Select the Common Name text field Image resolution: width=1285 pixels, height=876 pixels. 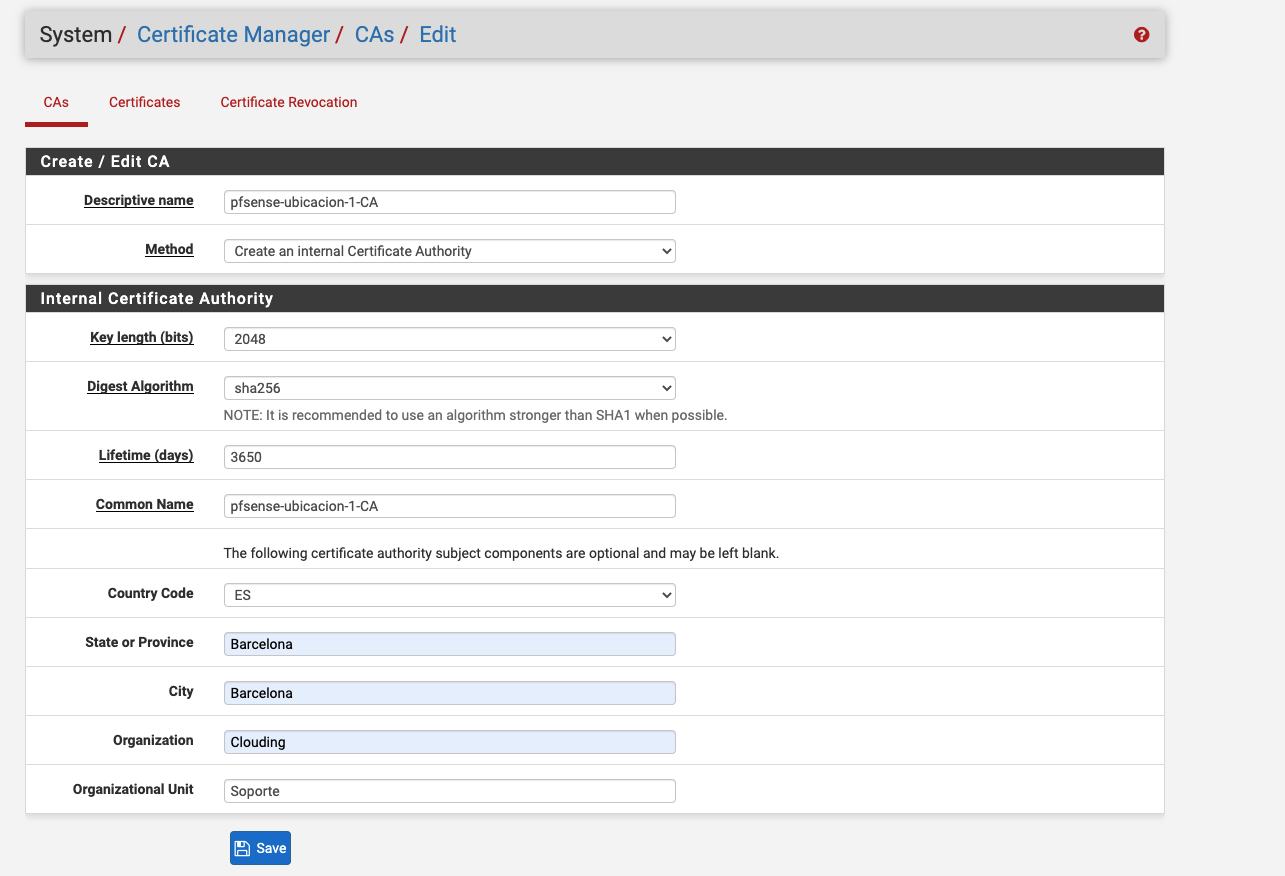pyautogui.click(x=450, y=506)
